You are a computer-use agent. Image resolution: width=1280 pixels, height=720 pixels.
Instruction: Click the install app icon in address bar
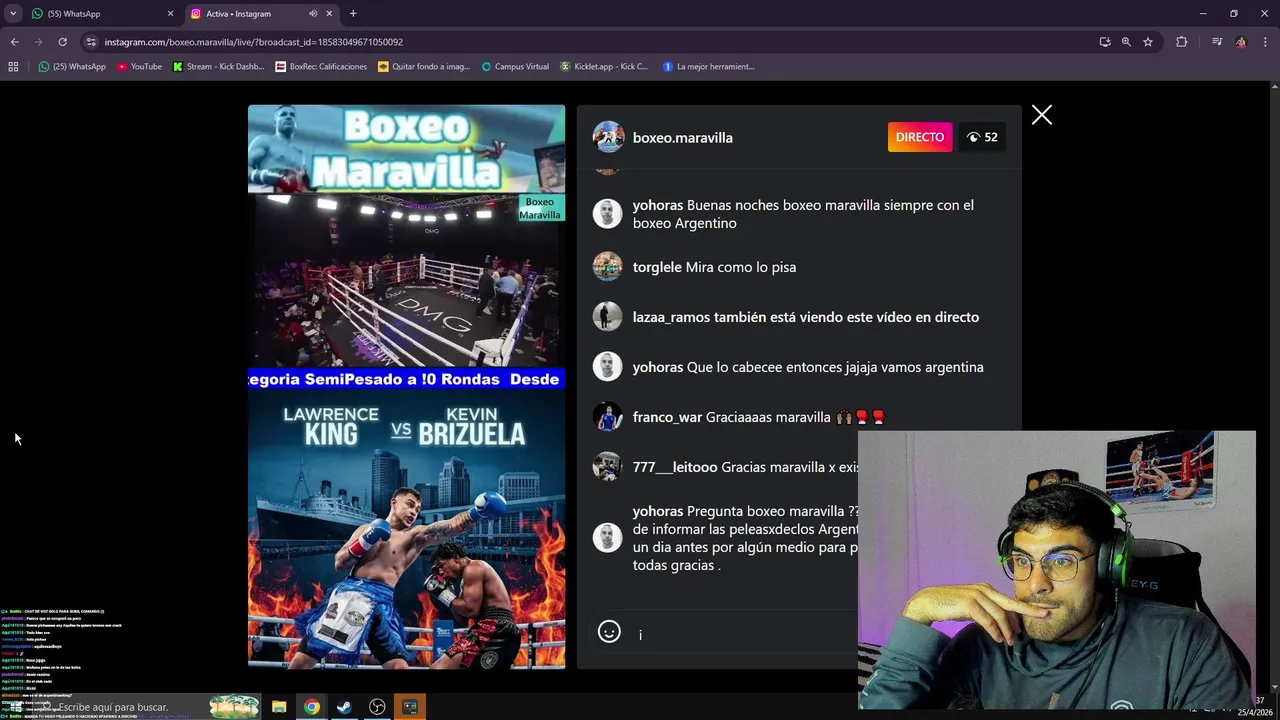pyautogui.click(x=1104, y=42)
